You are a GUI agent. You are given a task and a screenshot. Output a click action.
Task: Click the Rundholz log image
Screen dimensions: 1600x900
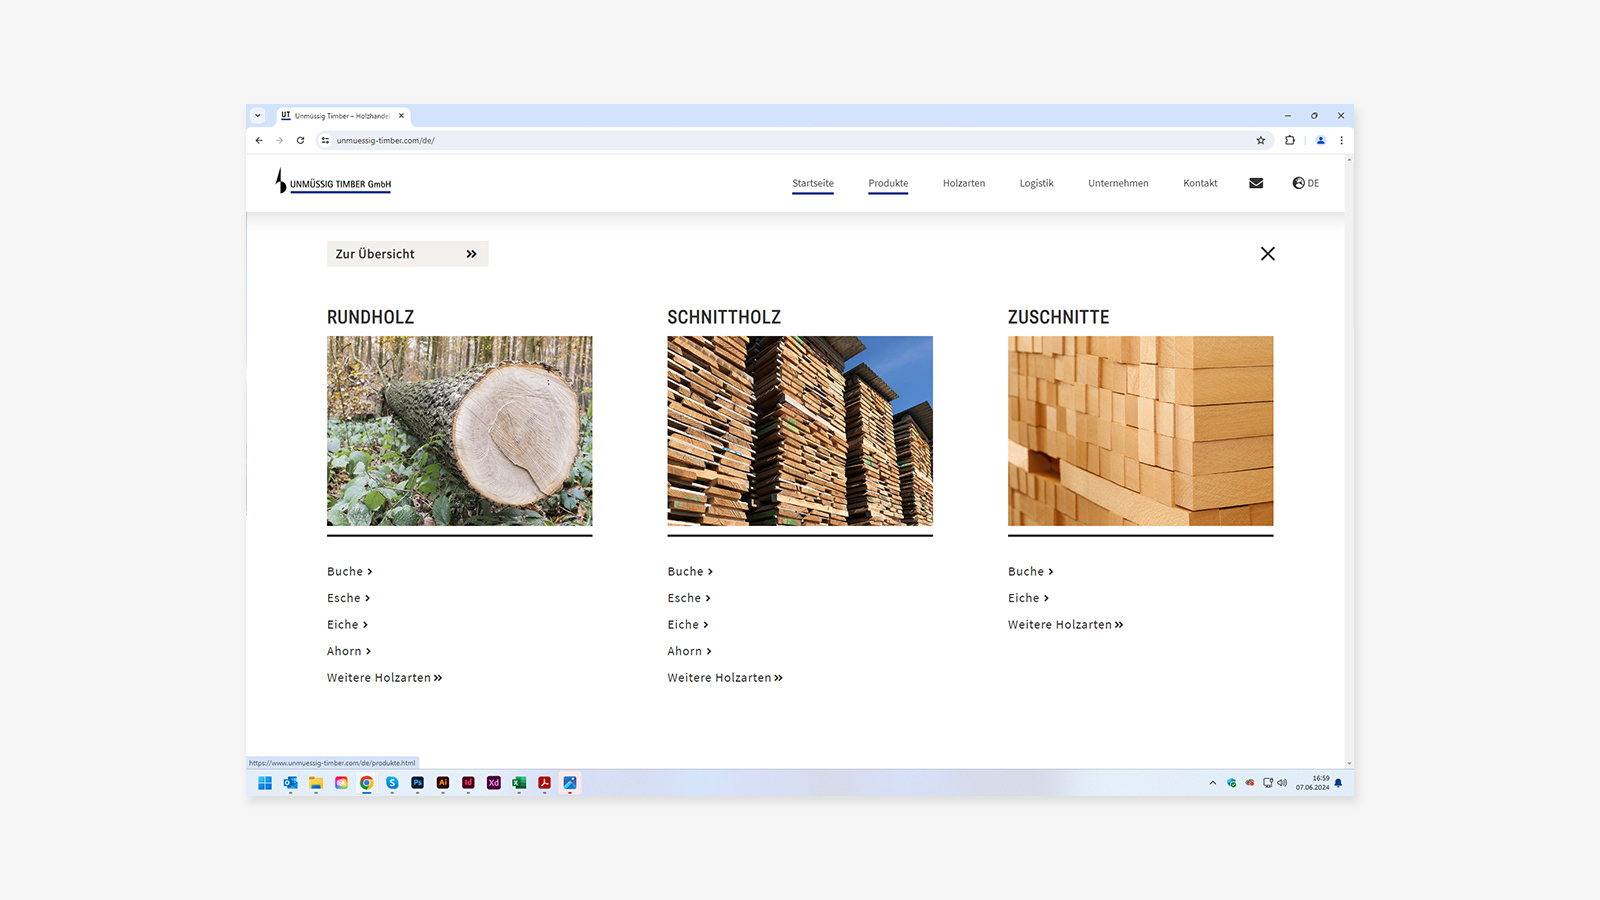point(460,431)
